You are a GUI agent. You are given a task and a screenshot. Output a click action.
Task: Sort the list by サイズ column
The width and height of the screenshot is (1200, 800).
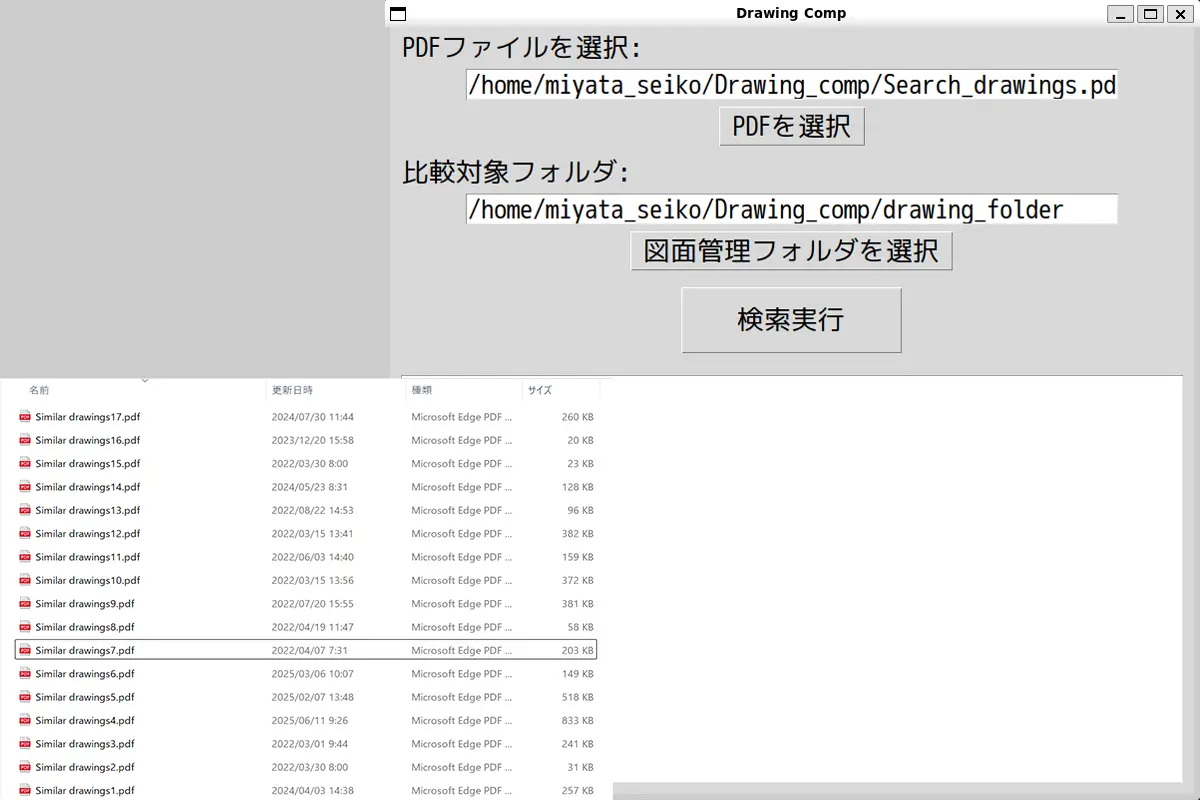(540, 390)
